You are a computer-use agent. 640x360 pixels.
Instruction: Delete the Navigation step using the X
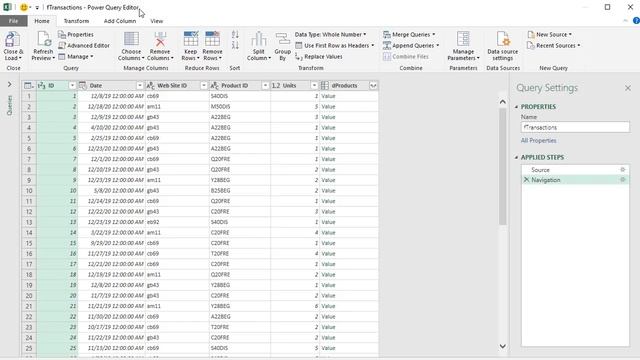526,180
